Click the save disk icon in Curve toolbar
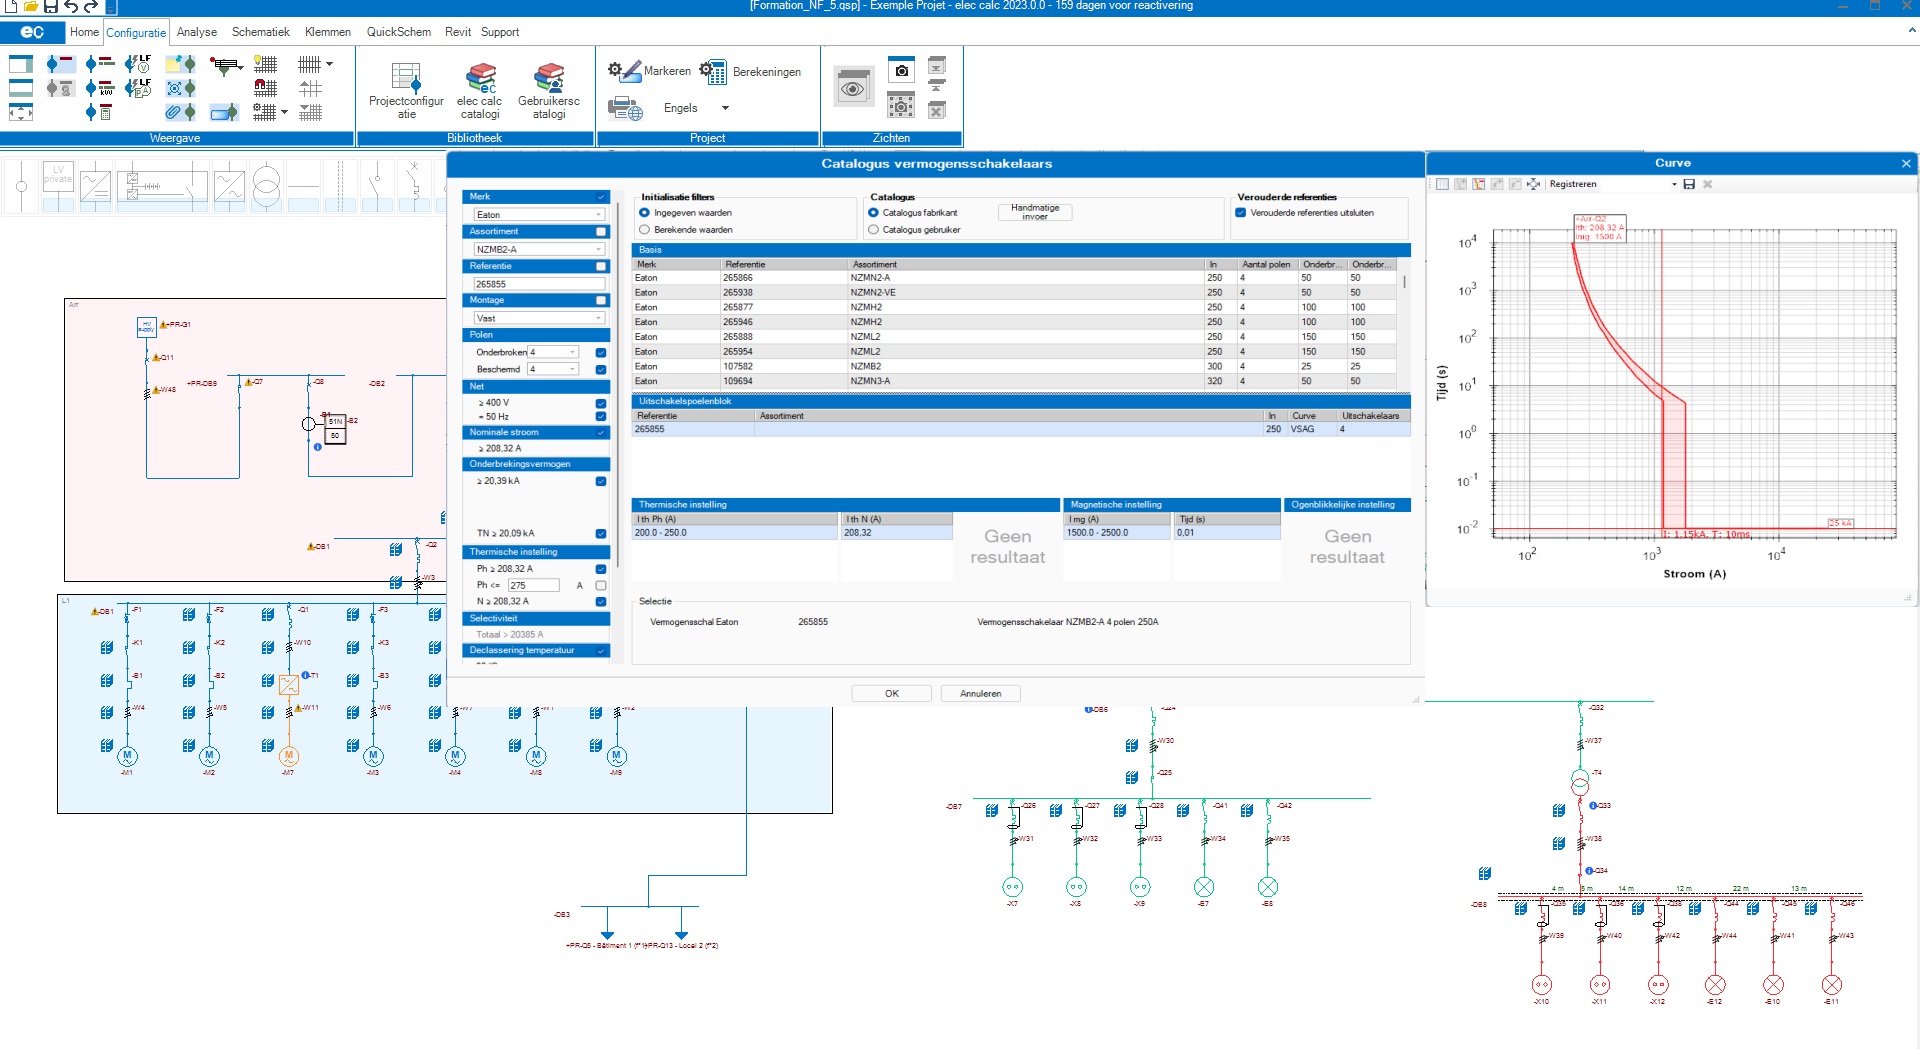Screen dimensions: 1920x1049 [x=1689, y=184]
